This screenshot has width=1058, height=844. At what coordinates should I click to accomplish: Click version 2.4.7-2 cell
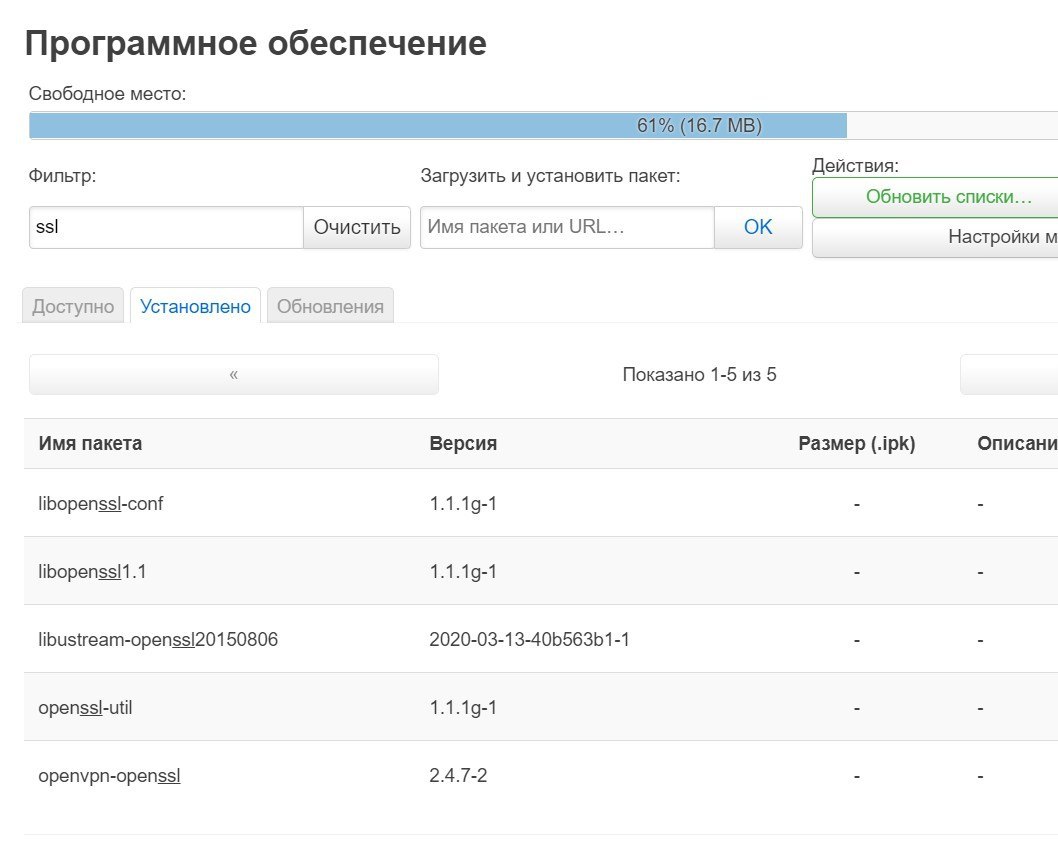(x=458, y=776)
